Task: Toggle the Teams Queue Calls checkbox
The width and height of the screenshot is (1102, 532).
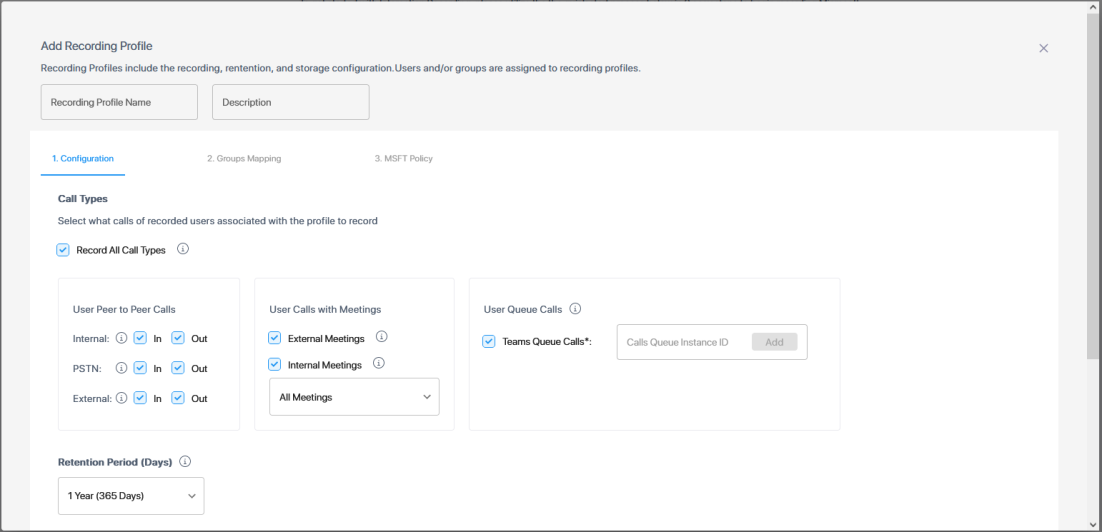Action: (x=489, y=341)
